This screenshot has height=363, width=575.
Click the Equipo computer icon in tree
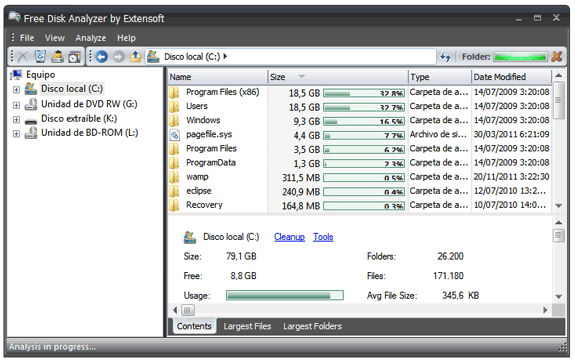16,74
